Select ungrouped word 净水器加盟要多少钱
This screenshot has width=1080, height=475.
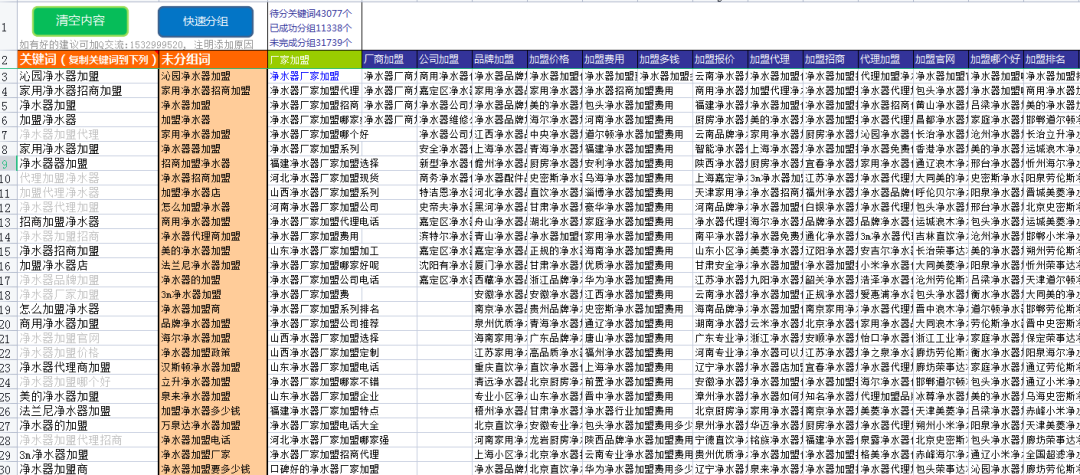point(213,469)
